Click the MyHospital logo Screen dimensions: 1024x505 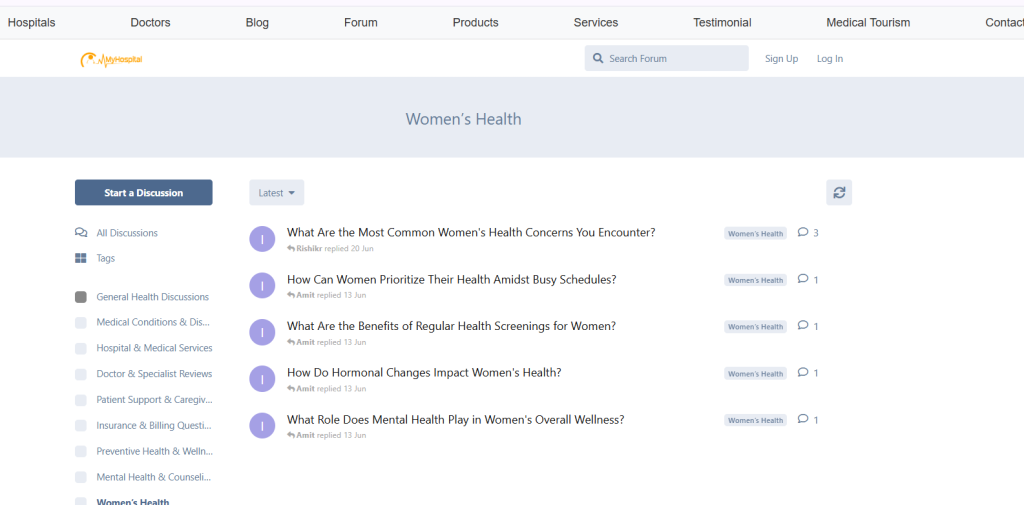coord(111,60)
